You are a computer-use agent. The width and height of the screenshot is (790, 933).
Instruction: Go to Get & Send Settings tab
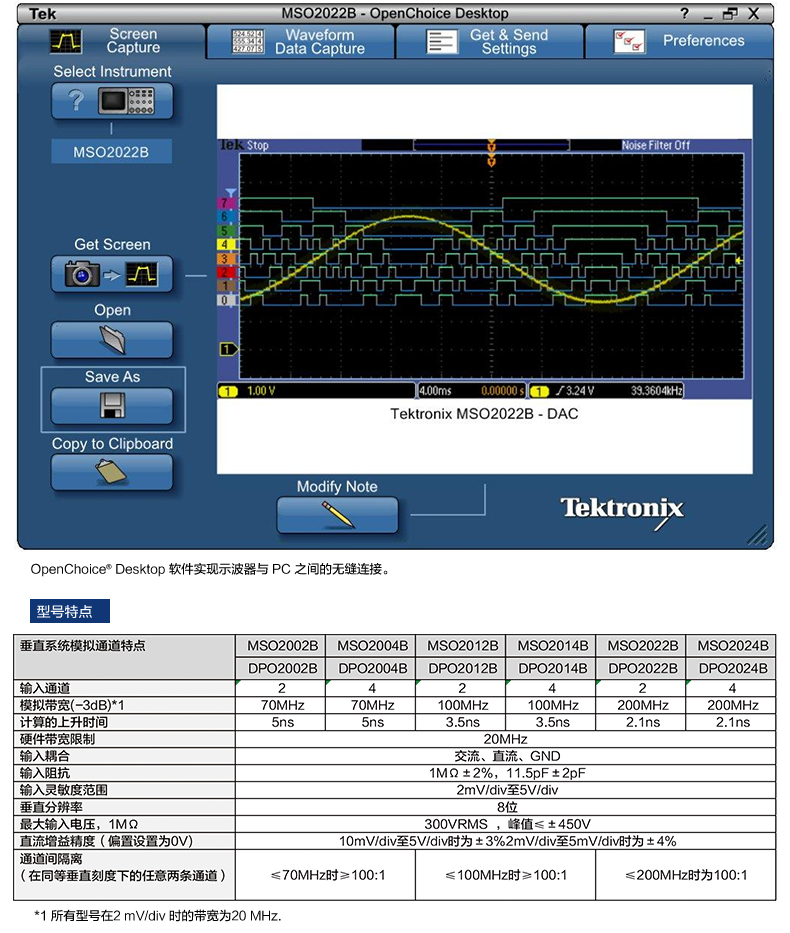coord(490,41)
